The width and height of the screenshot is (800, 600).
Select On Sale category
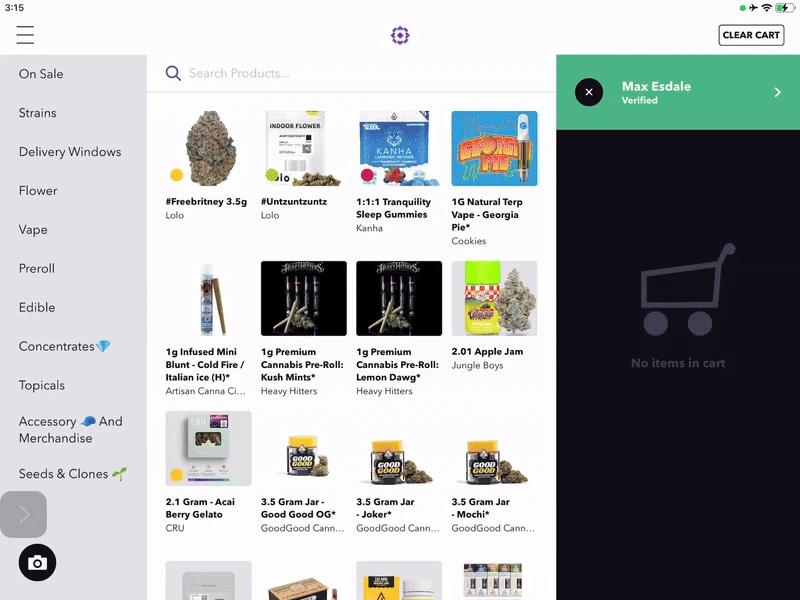pos(41,74)
